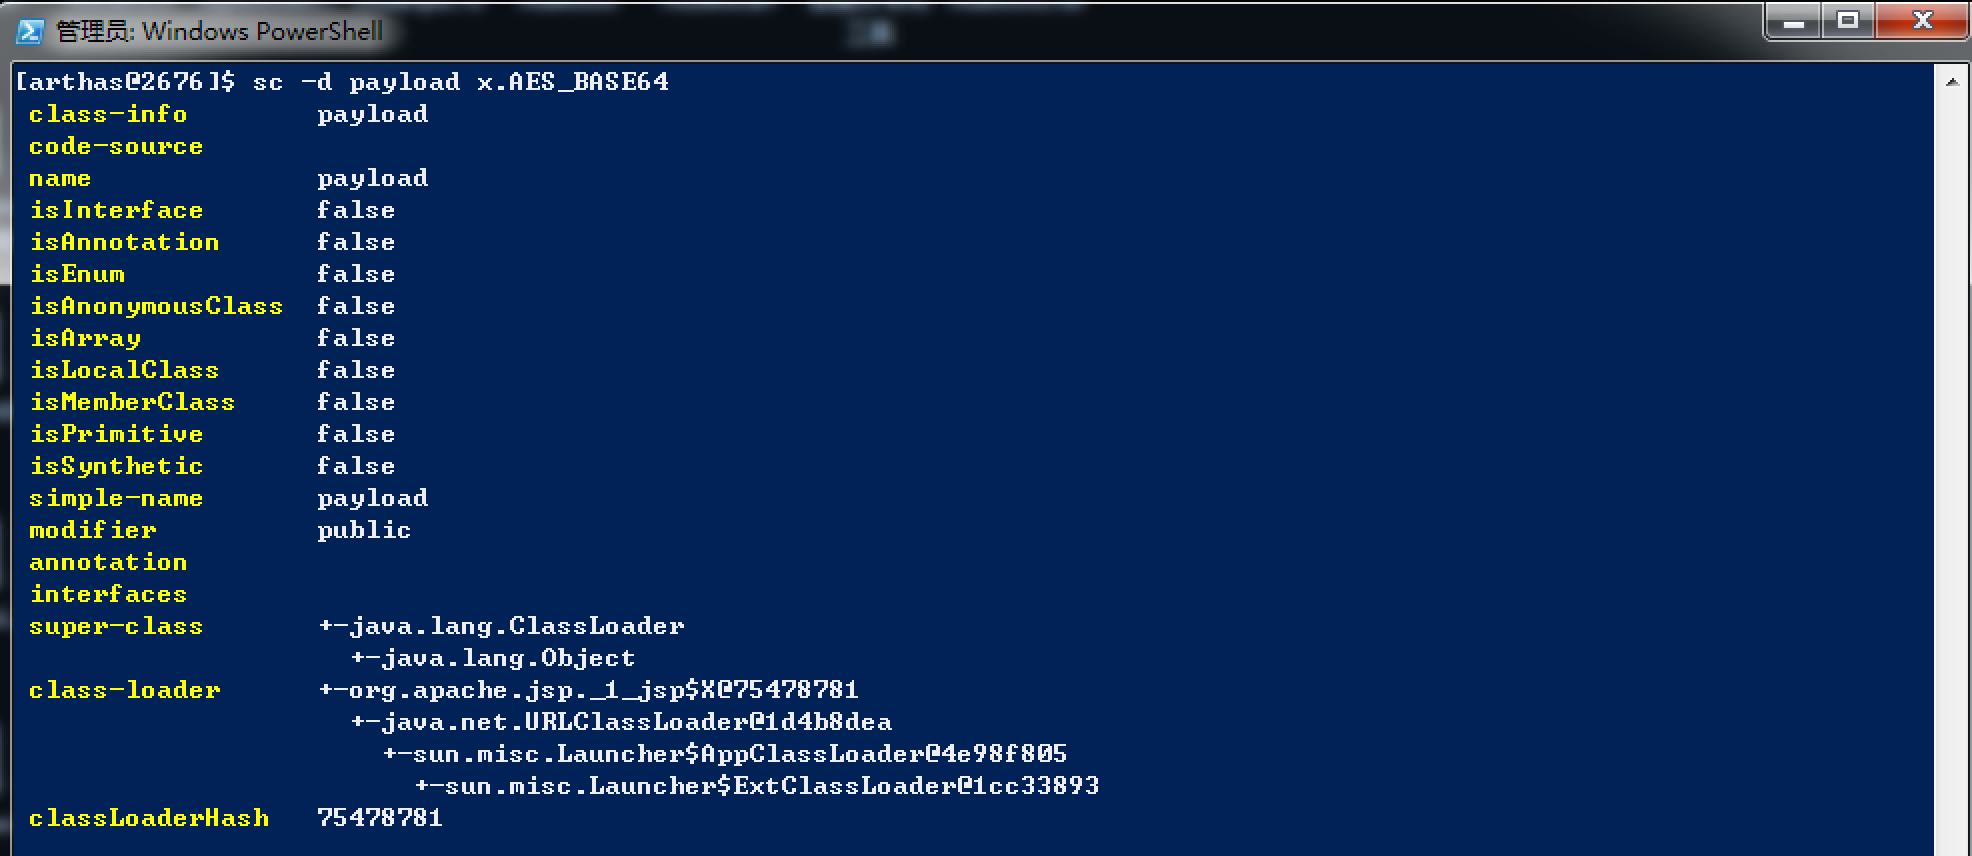Click java.net.URLClassLoader@1d4b8dea entry
This screenshot has height=856, width=1972.
(x=621, y=722)
